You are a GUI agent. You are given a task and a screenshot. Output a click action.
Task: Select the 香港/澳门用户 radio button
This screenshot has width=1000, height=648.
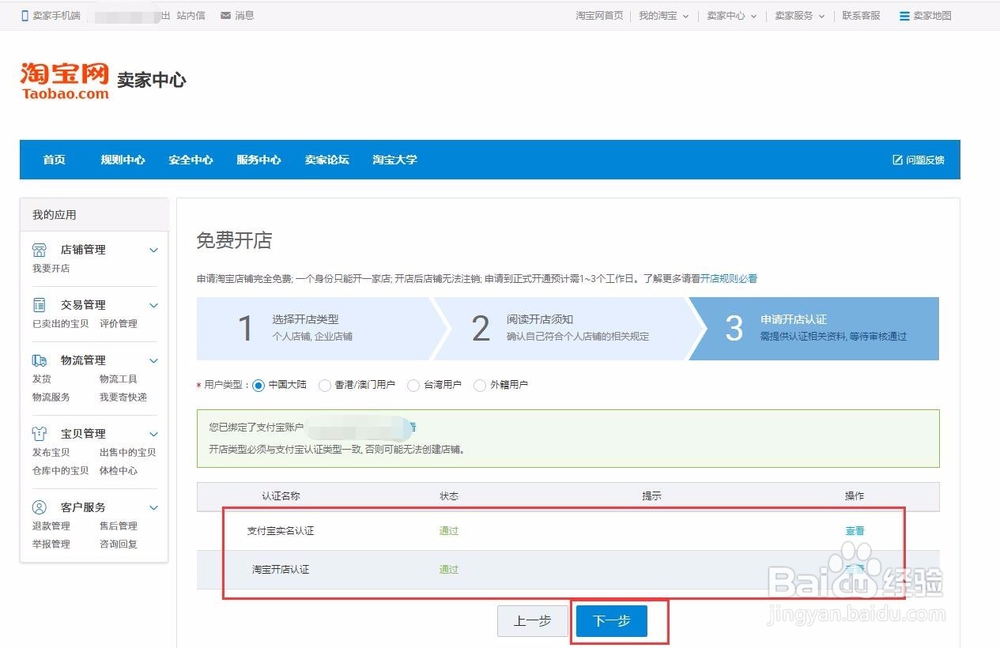325,385
